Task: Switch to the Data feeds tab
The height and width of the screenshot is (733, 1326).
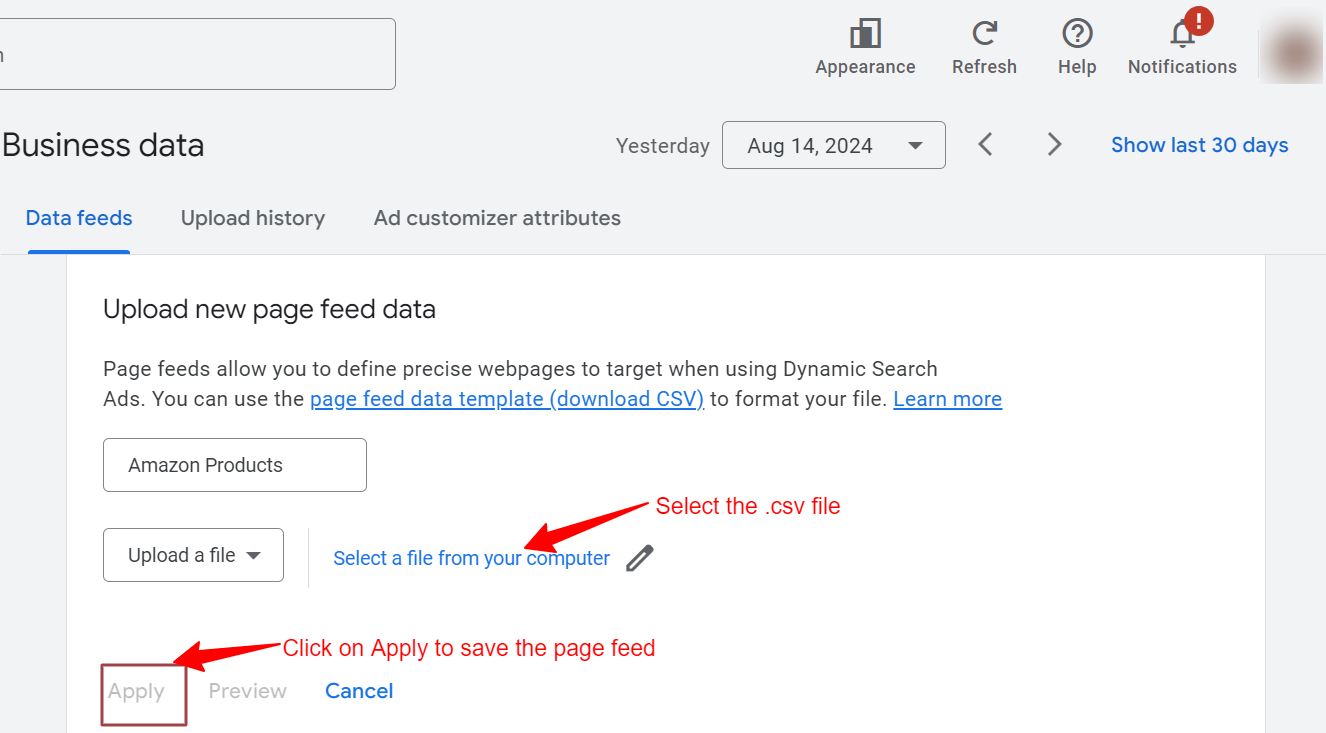Action: click(x=79, y=218)
